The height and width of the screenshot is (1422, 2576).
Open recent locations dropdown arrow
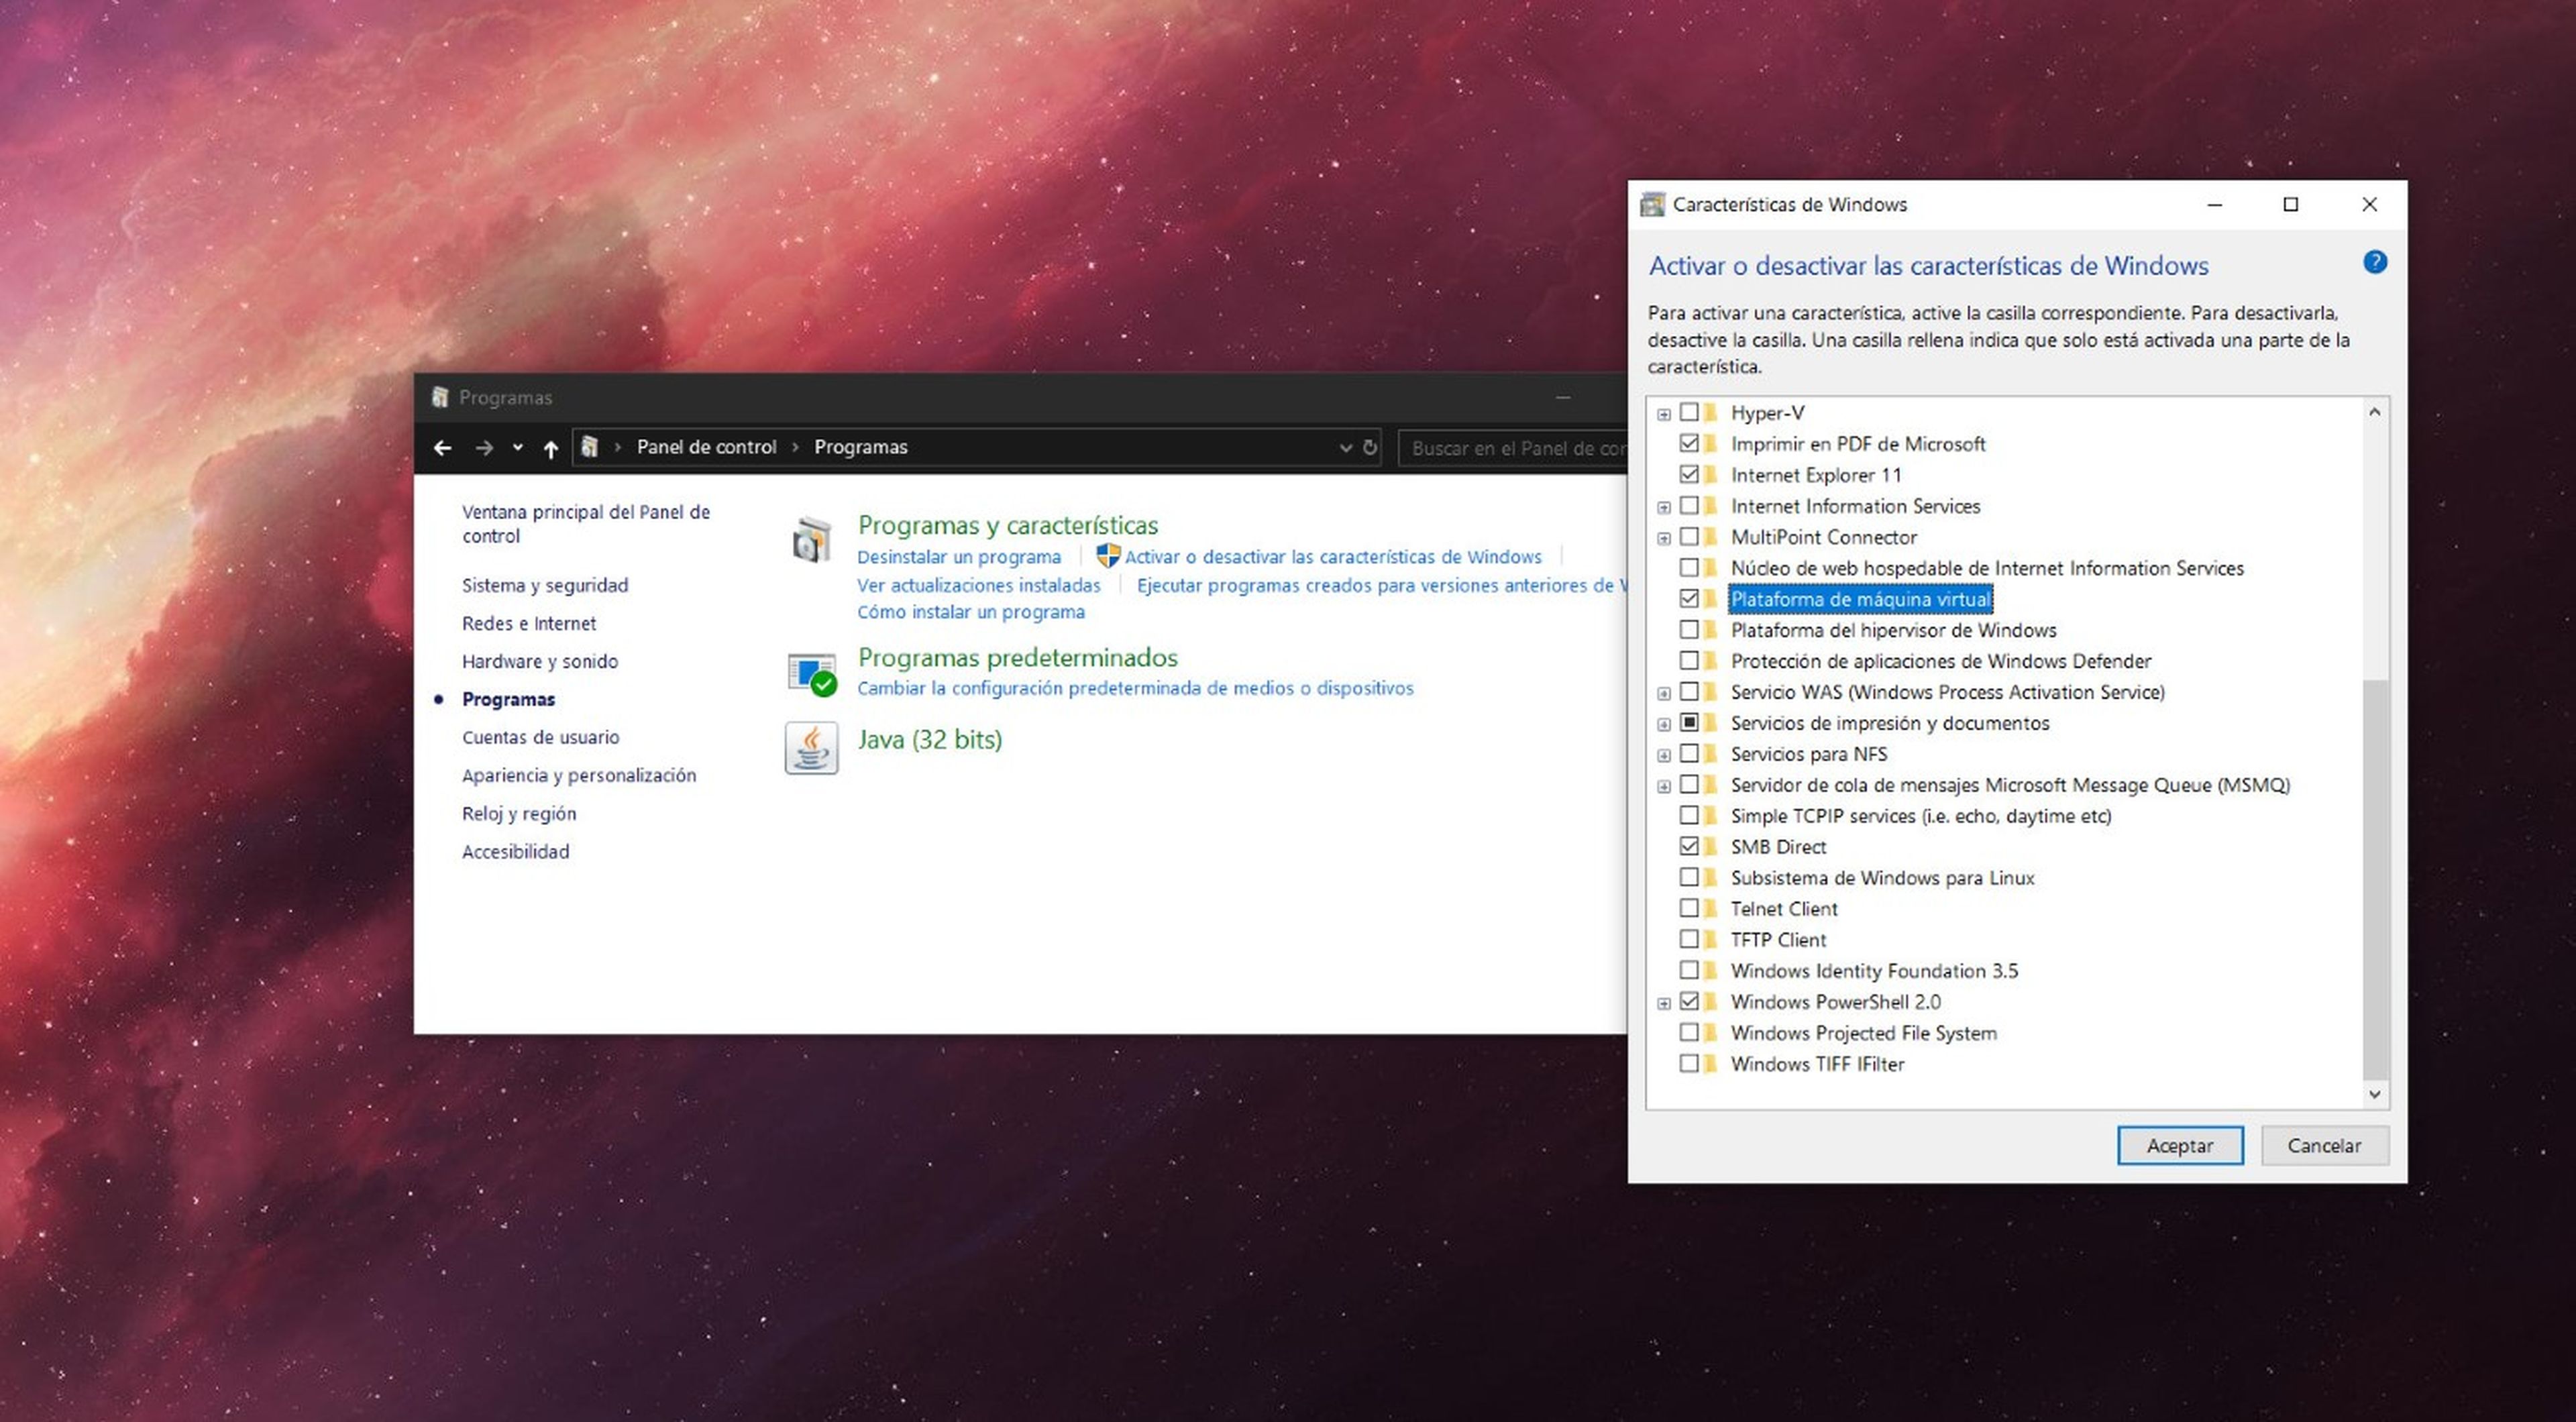click(518, 447)
